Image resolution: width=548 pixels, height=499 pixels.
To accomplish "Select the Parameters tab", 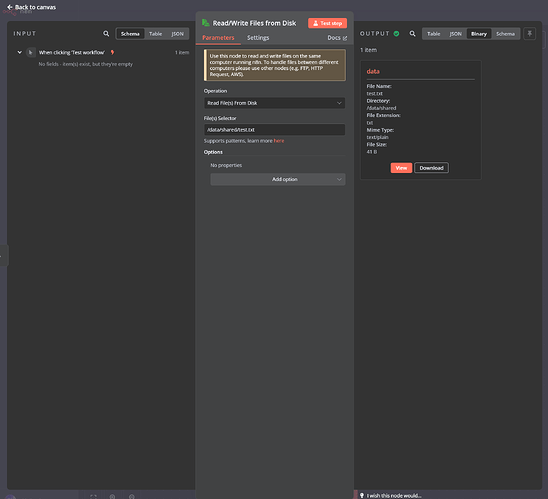I will 218,38.
